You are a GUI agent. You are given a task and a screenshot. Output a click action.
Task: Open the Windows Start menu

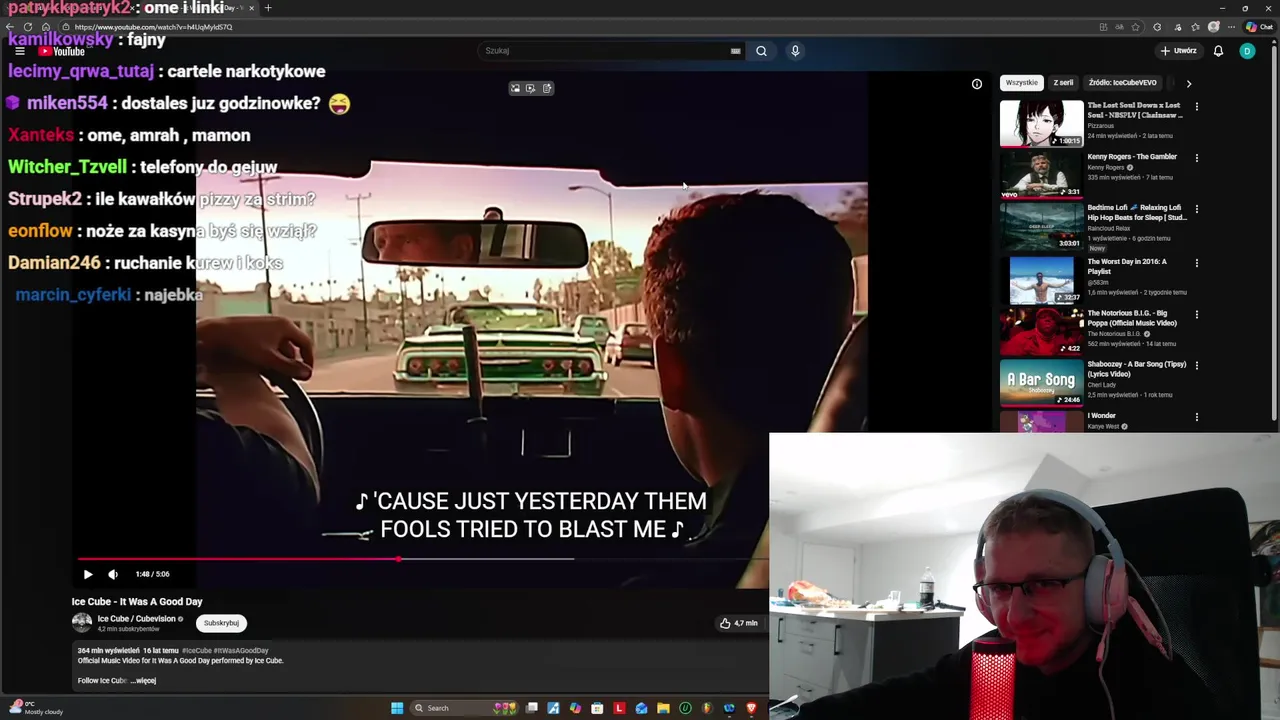(x=397, y=708)
